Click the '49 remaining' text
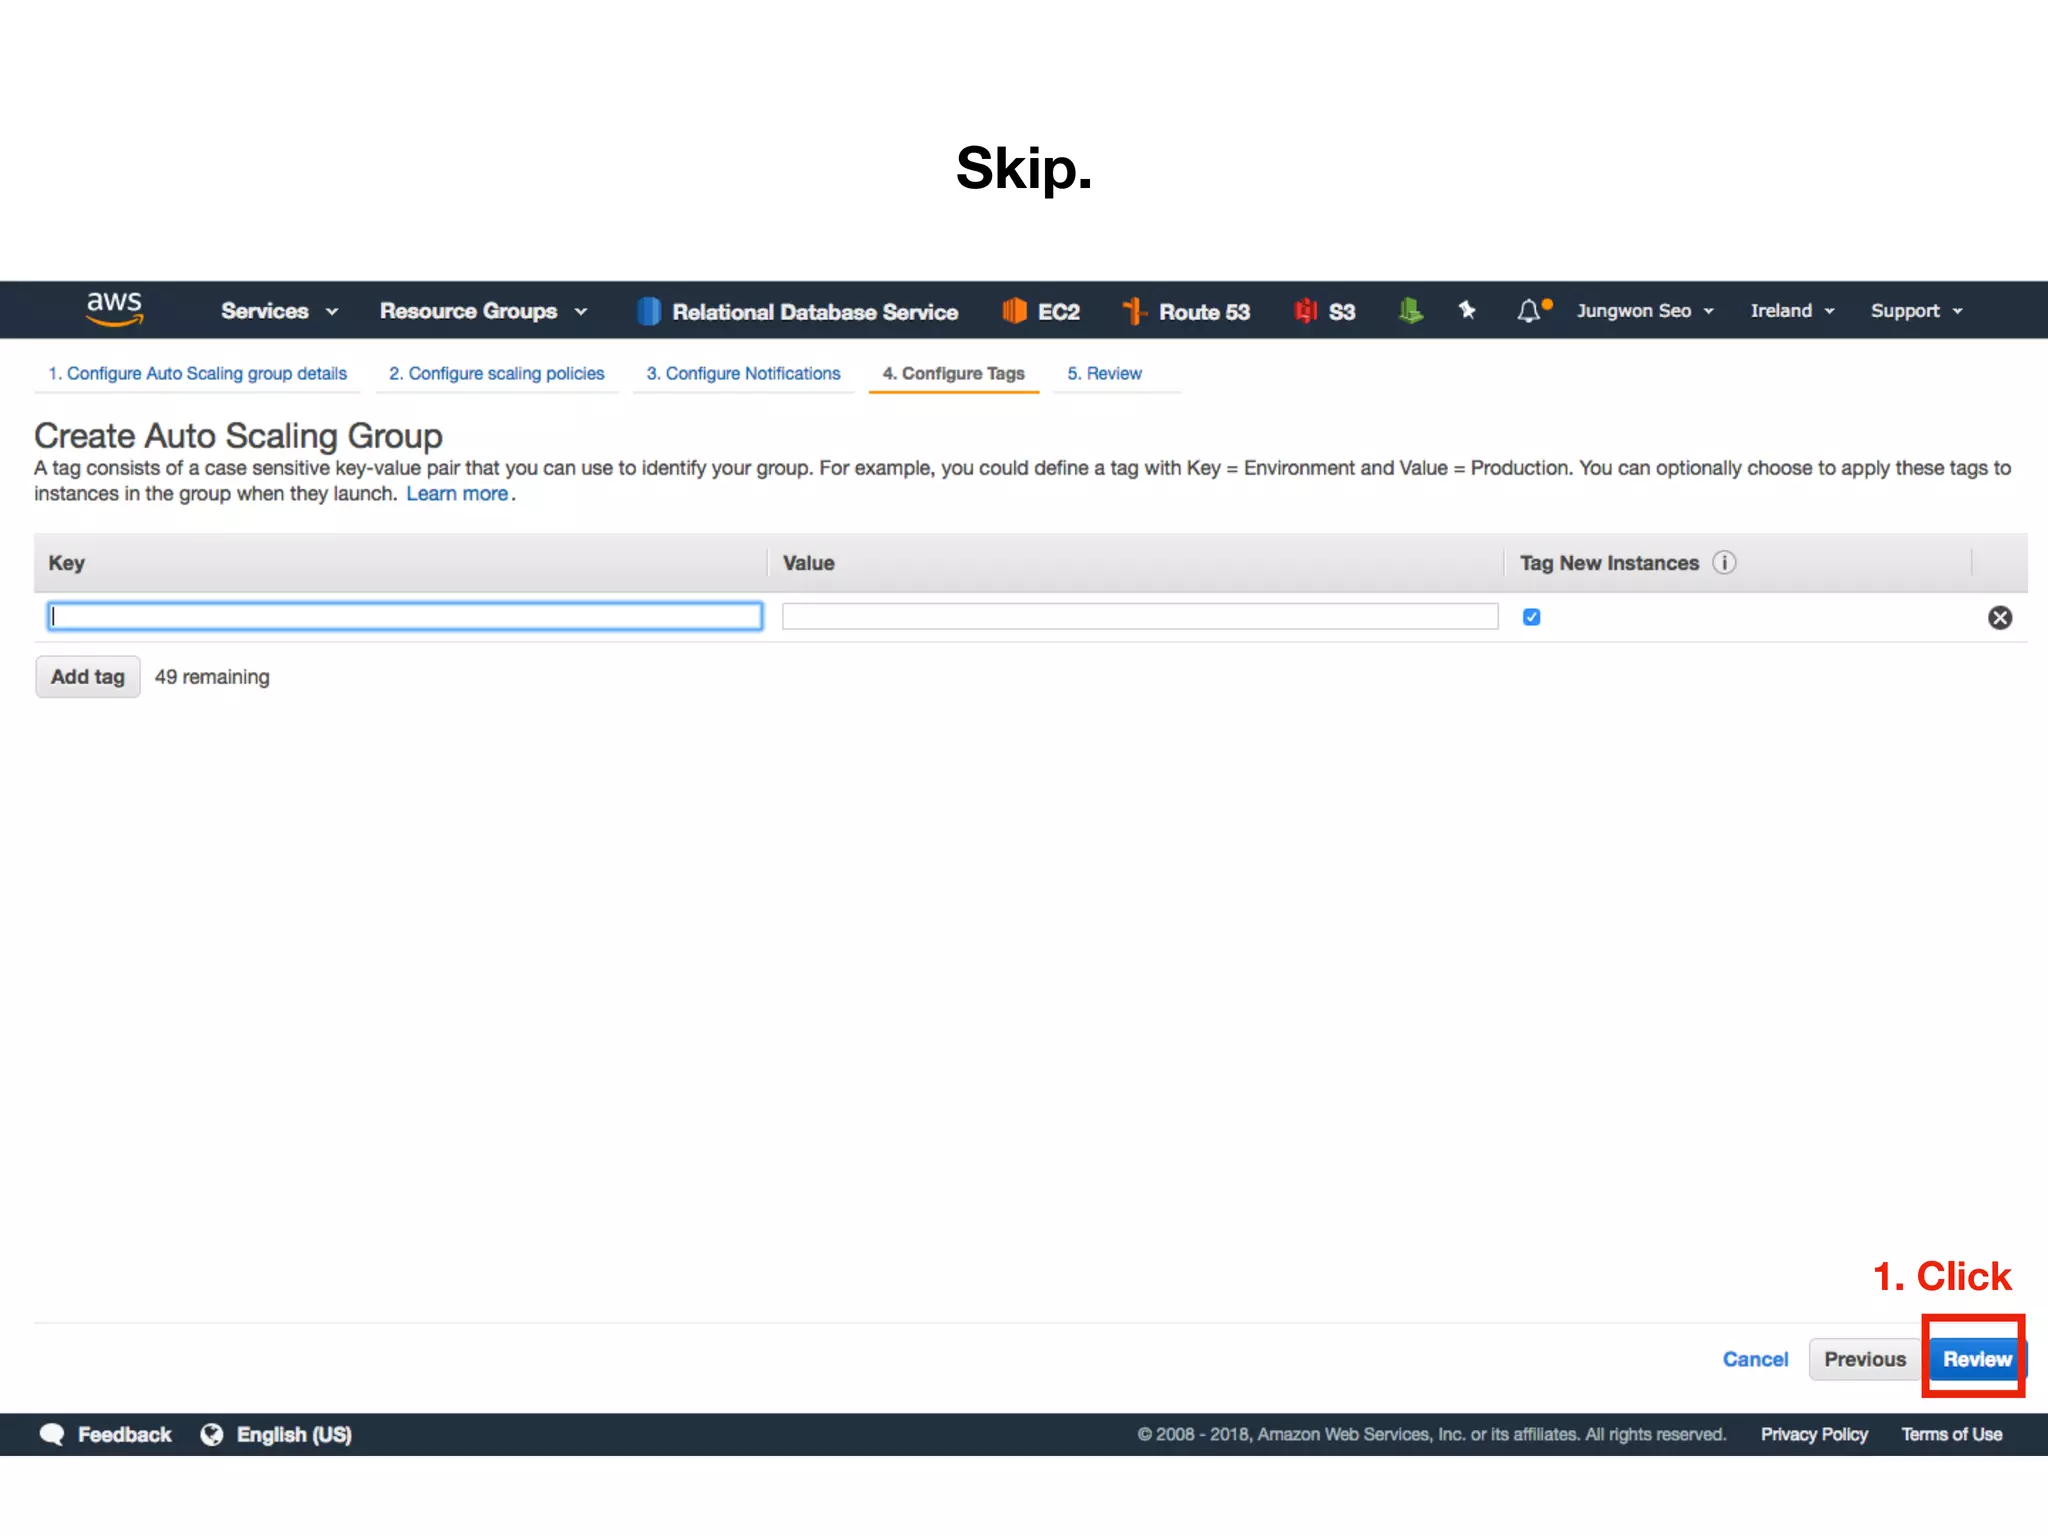Image resolution: width=2048 pixels, height=1536 pixels. 212,677
